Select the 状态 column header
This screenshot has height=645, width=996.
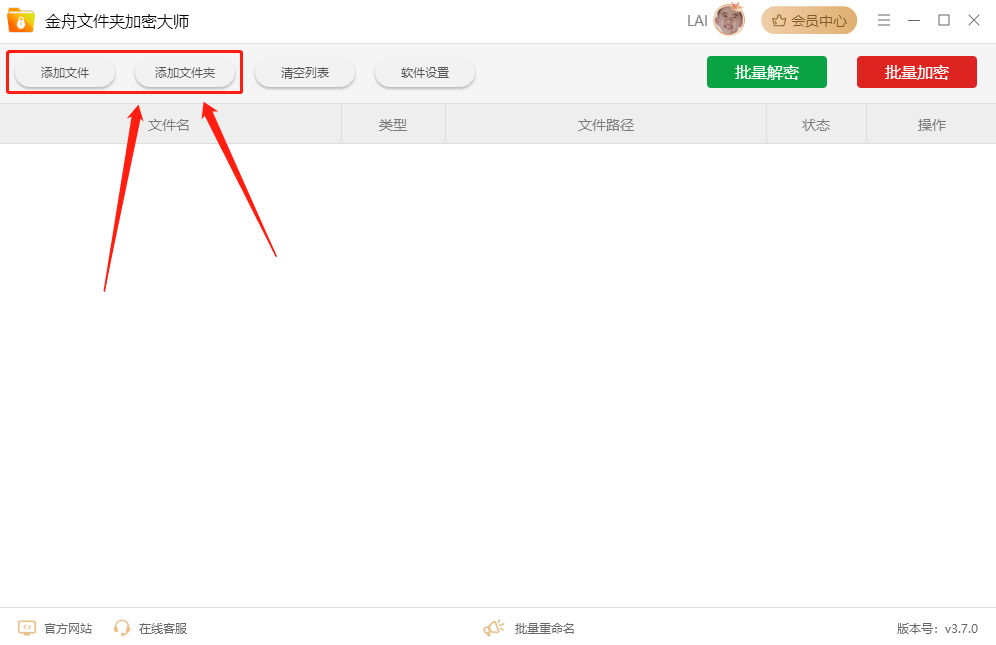pyautogui.click(x=816, y=125)
